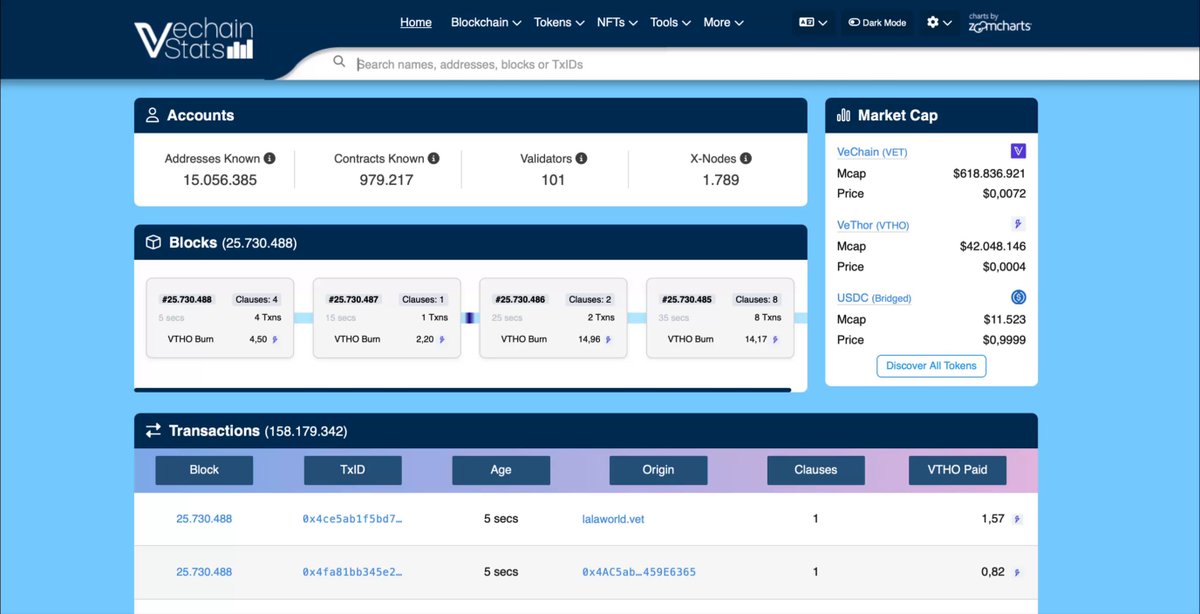Open the lalaworld.vet origin address
The image size is (1200, 614).
click(613, 519)
